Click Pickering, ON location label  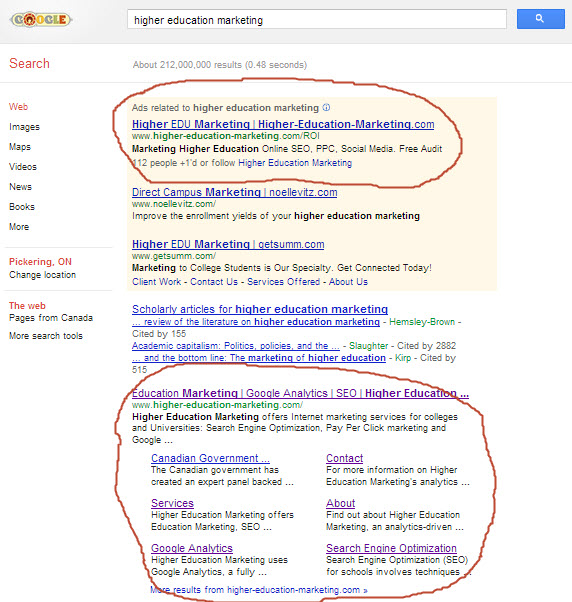(40, 262)
